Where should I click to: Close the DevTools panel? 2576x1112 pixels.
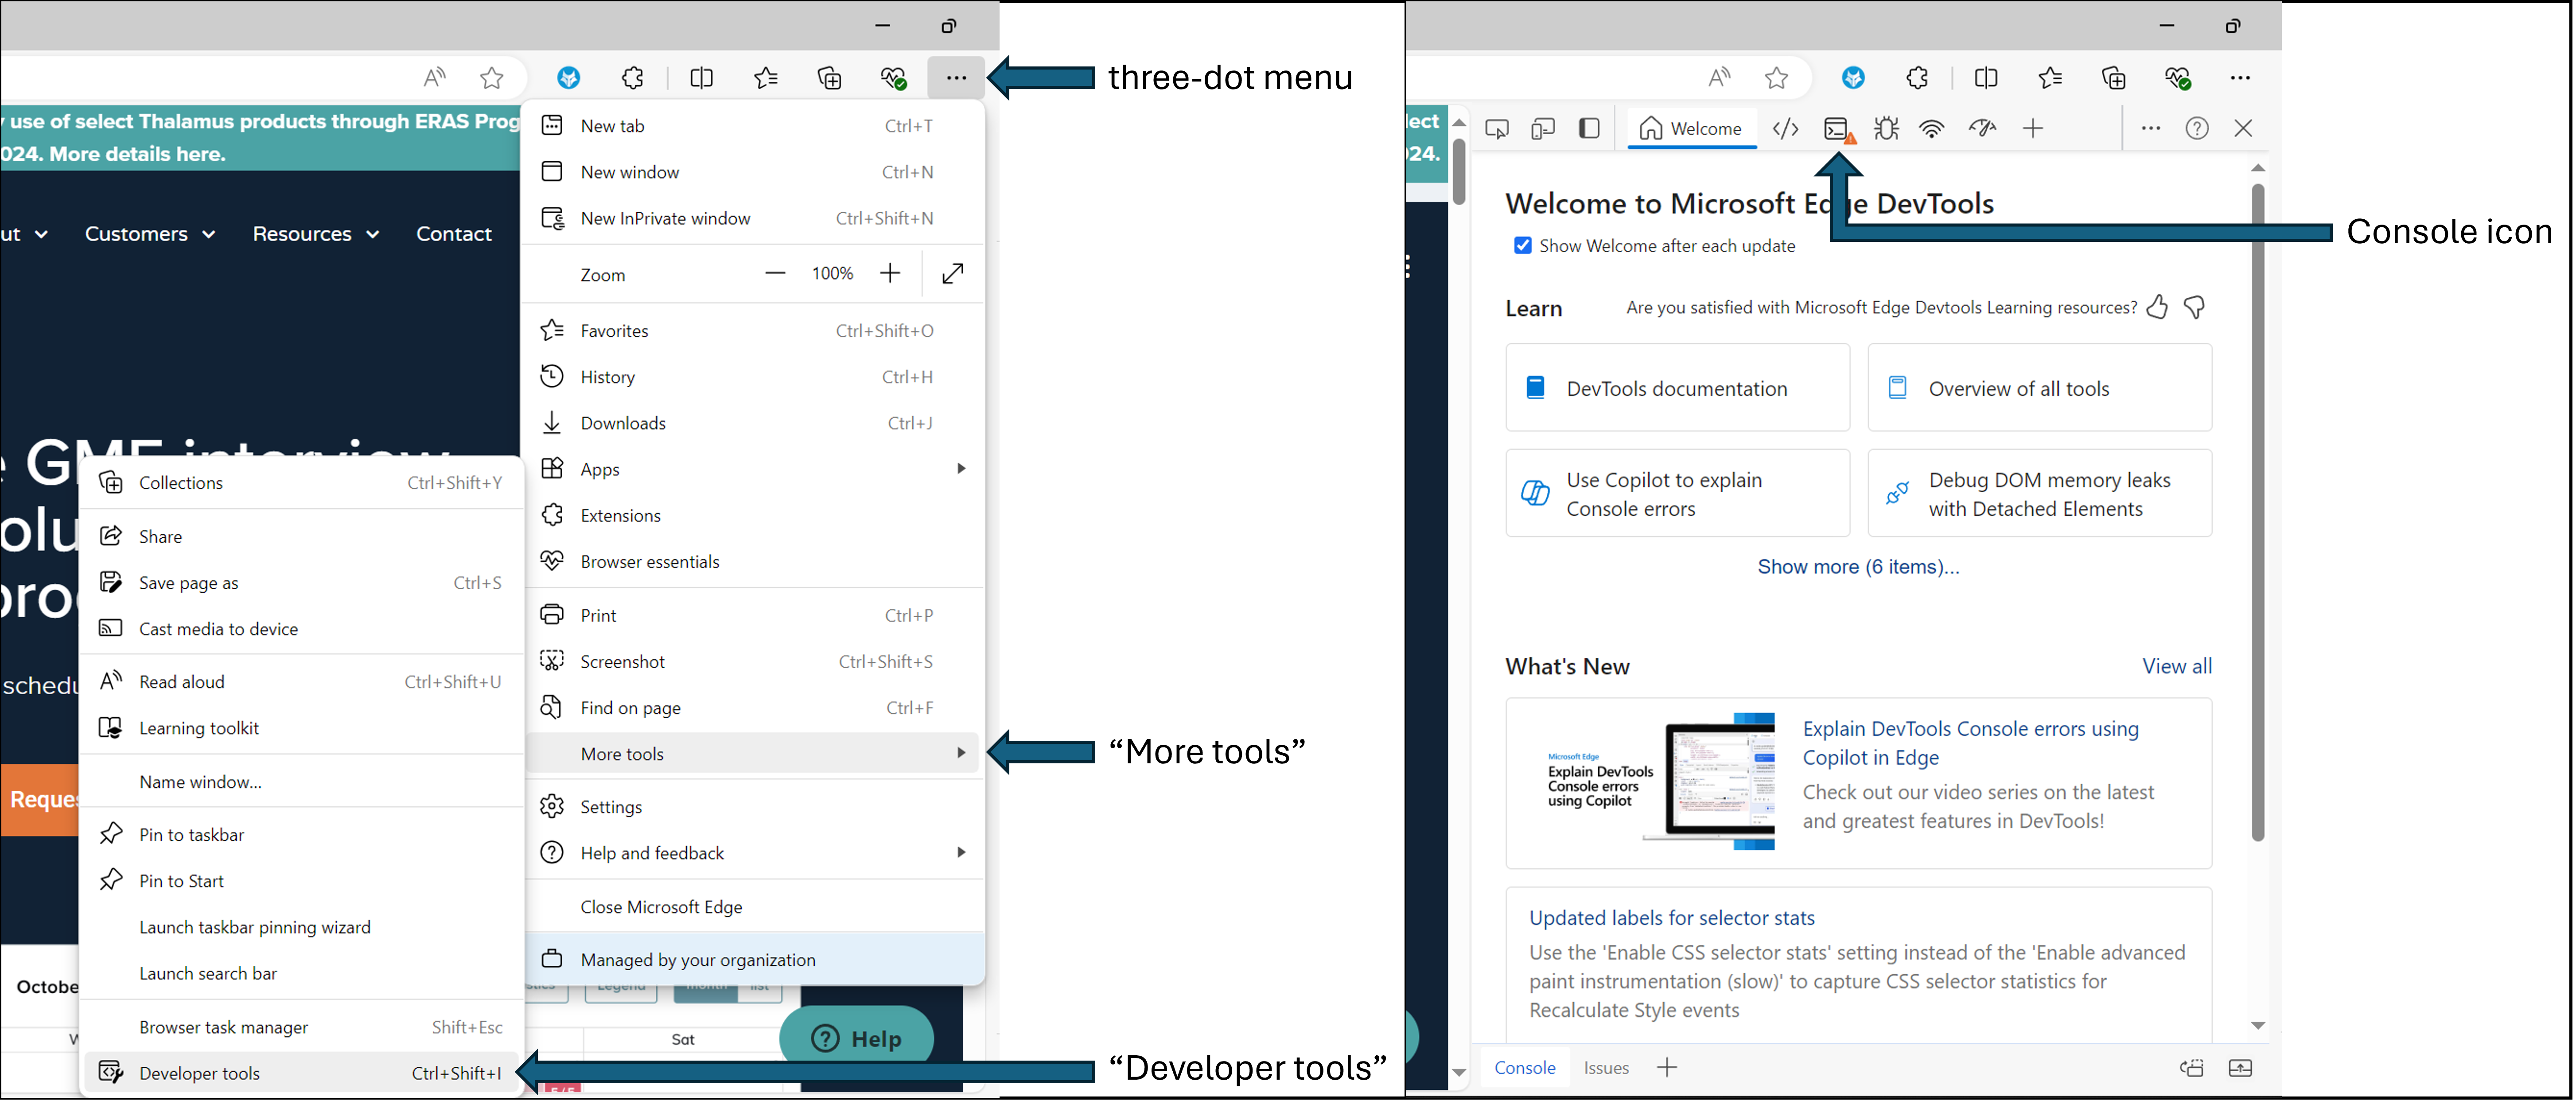click(x=2243, y=128)
